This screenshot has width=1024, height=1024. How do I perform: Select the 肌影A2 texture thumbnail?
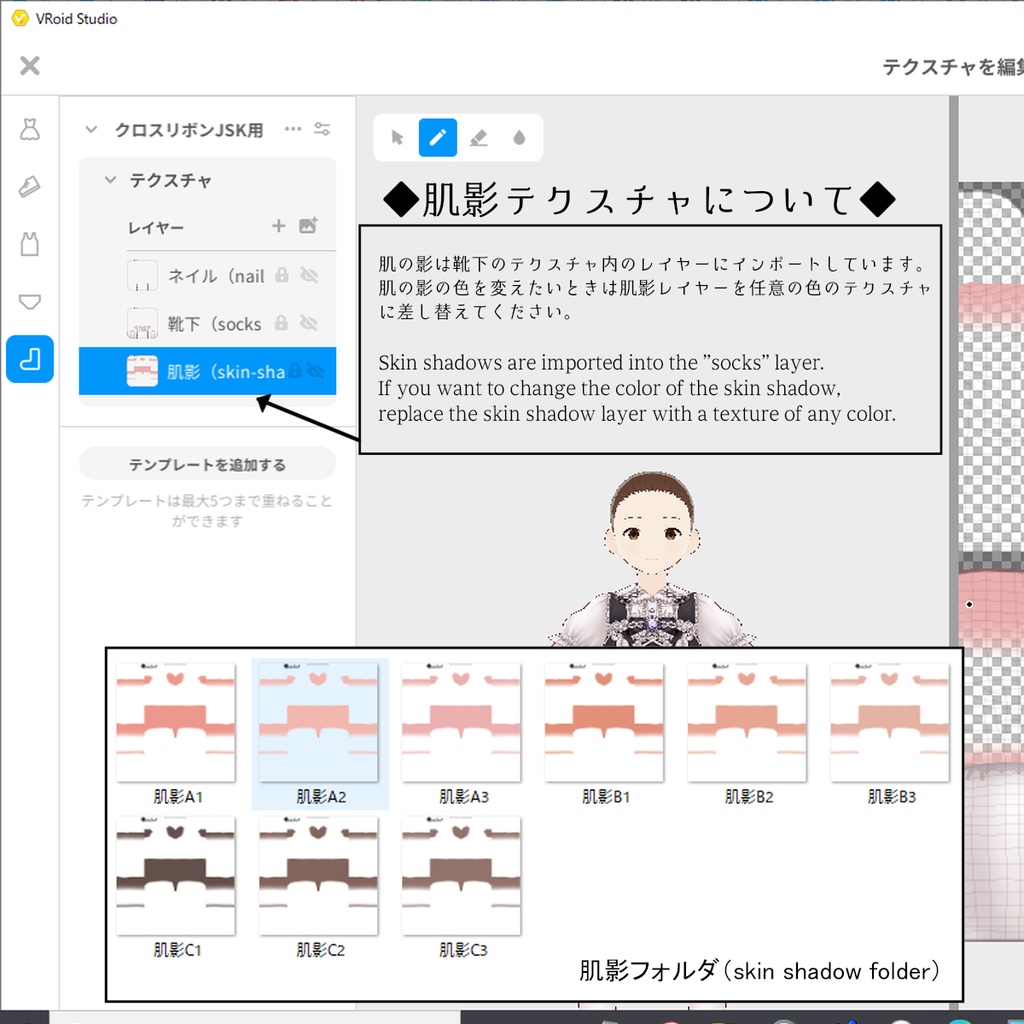(x=319, y=722)
